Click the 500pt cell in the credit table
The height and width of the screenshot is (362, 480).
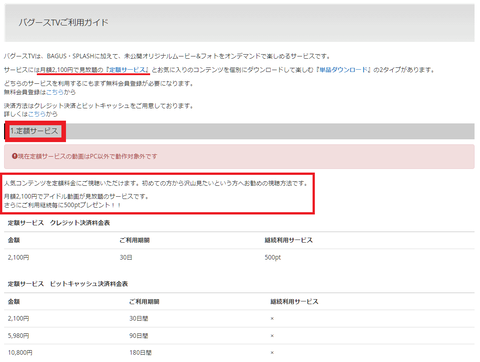click(x=273, y=257)
